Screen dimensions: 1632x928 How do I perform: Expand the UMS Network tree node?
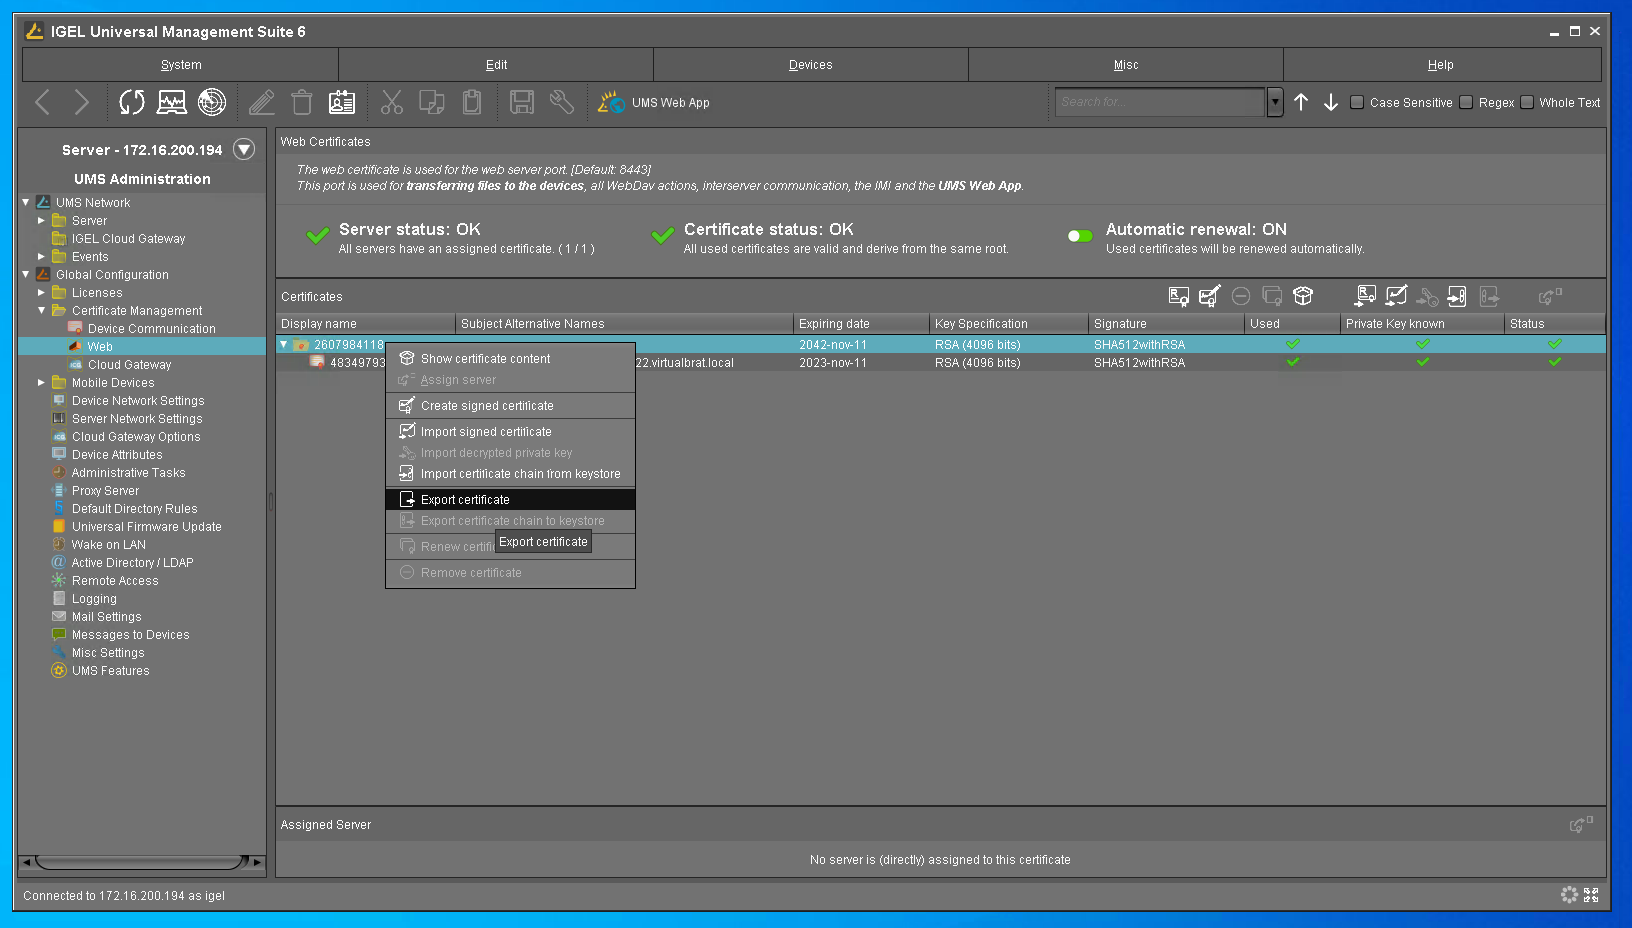pos(25,202)
